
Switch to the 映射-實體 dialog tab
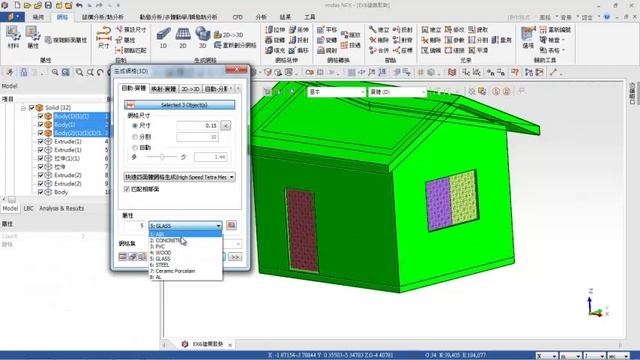pos(163,89)
